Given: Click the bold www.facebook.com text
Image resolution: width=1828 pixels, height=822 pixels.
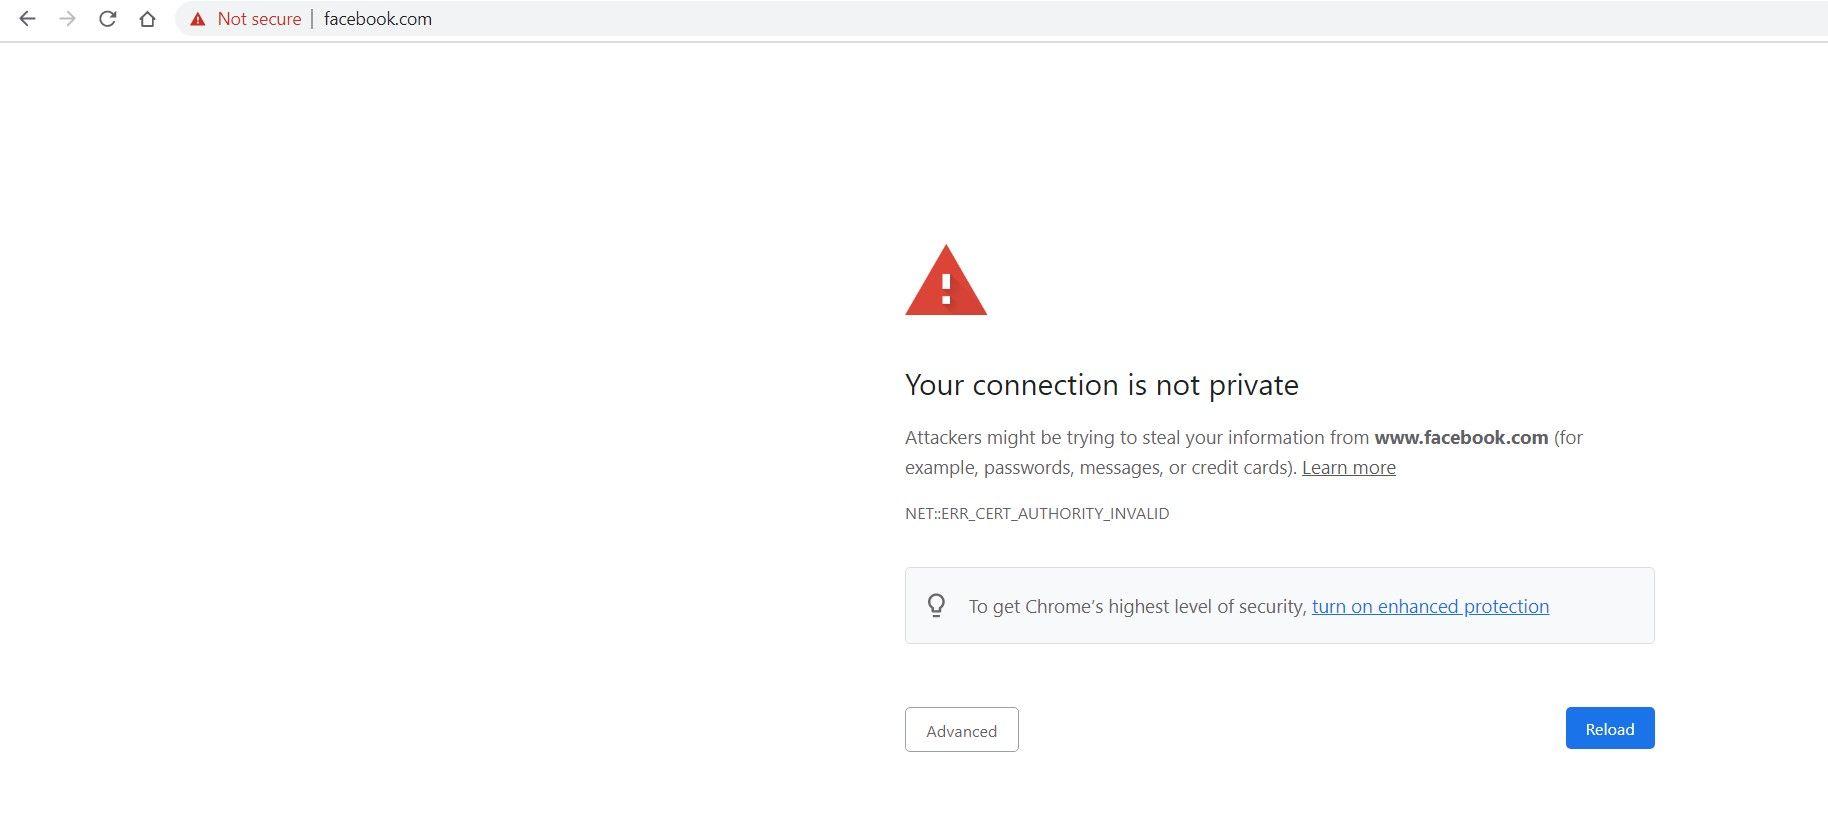Looking at the screenshot, I should [x=1461, y=438].
